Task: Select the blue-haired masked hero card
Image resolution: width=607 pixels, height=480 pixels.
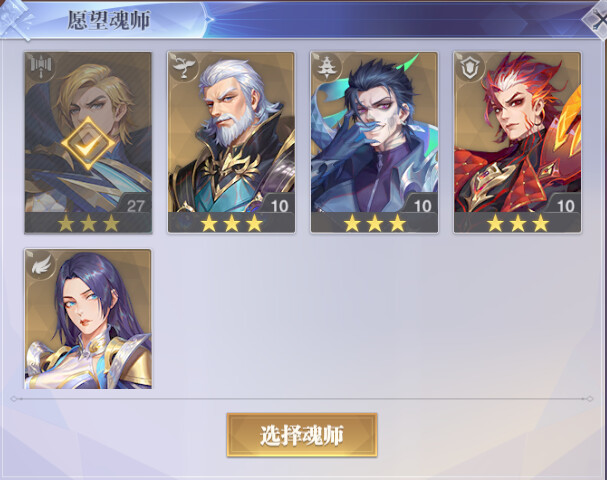Action: point(375,142)
